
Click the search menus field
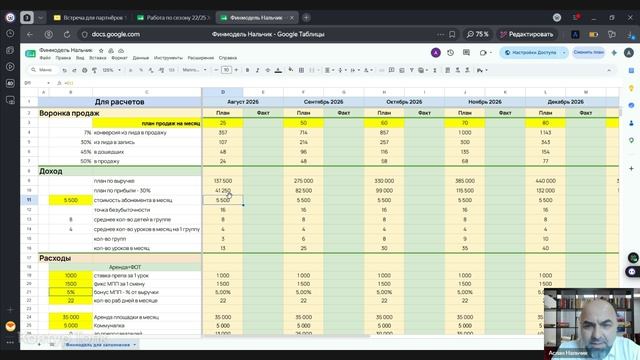point(42,70)
